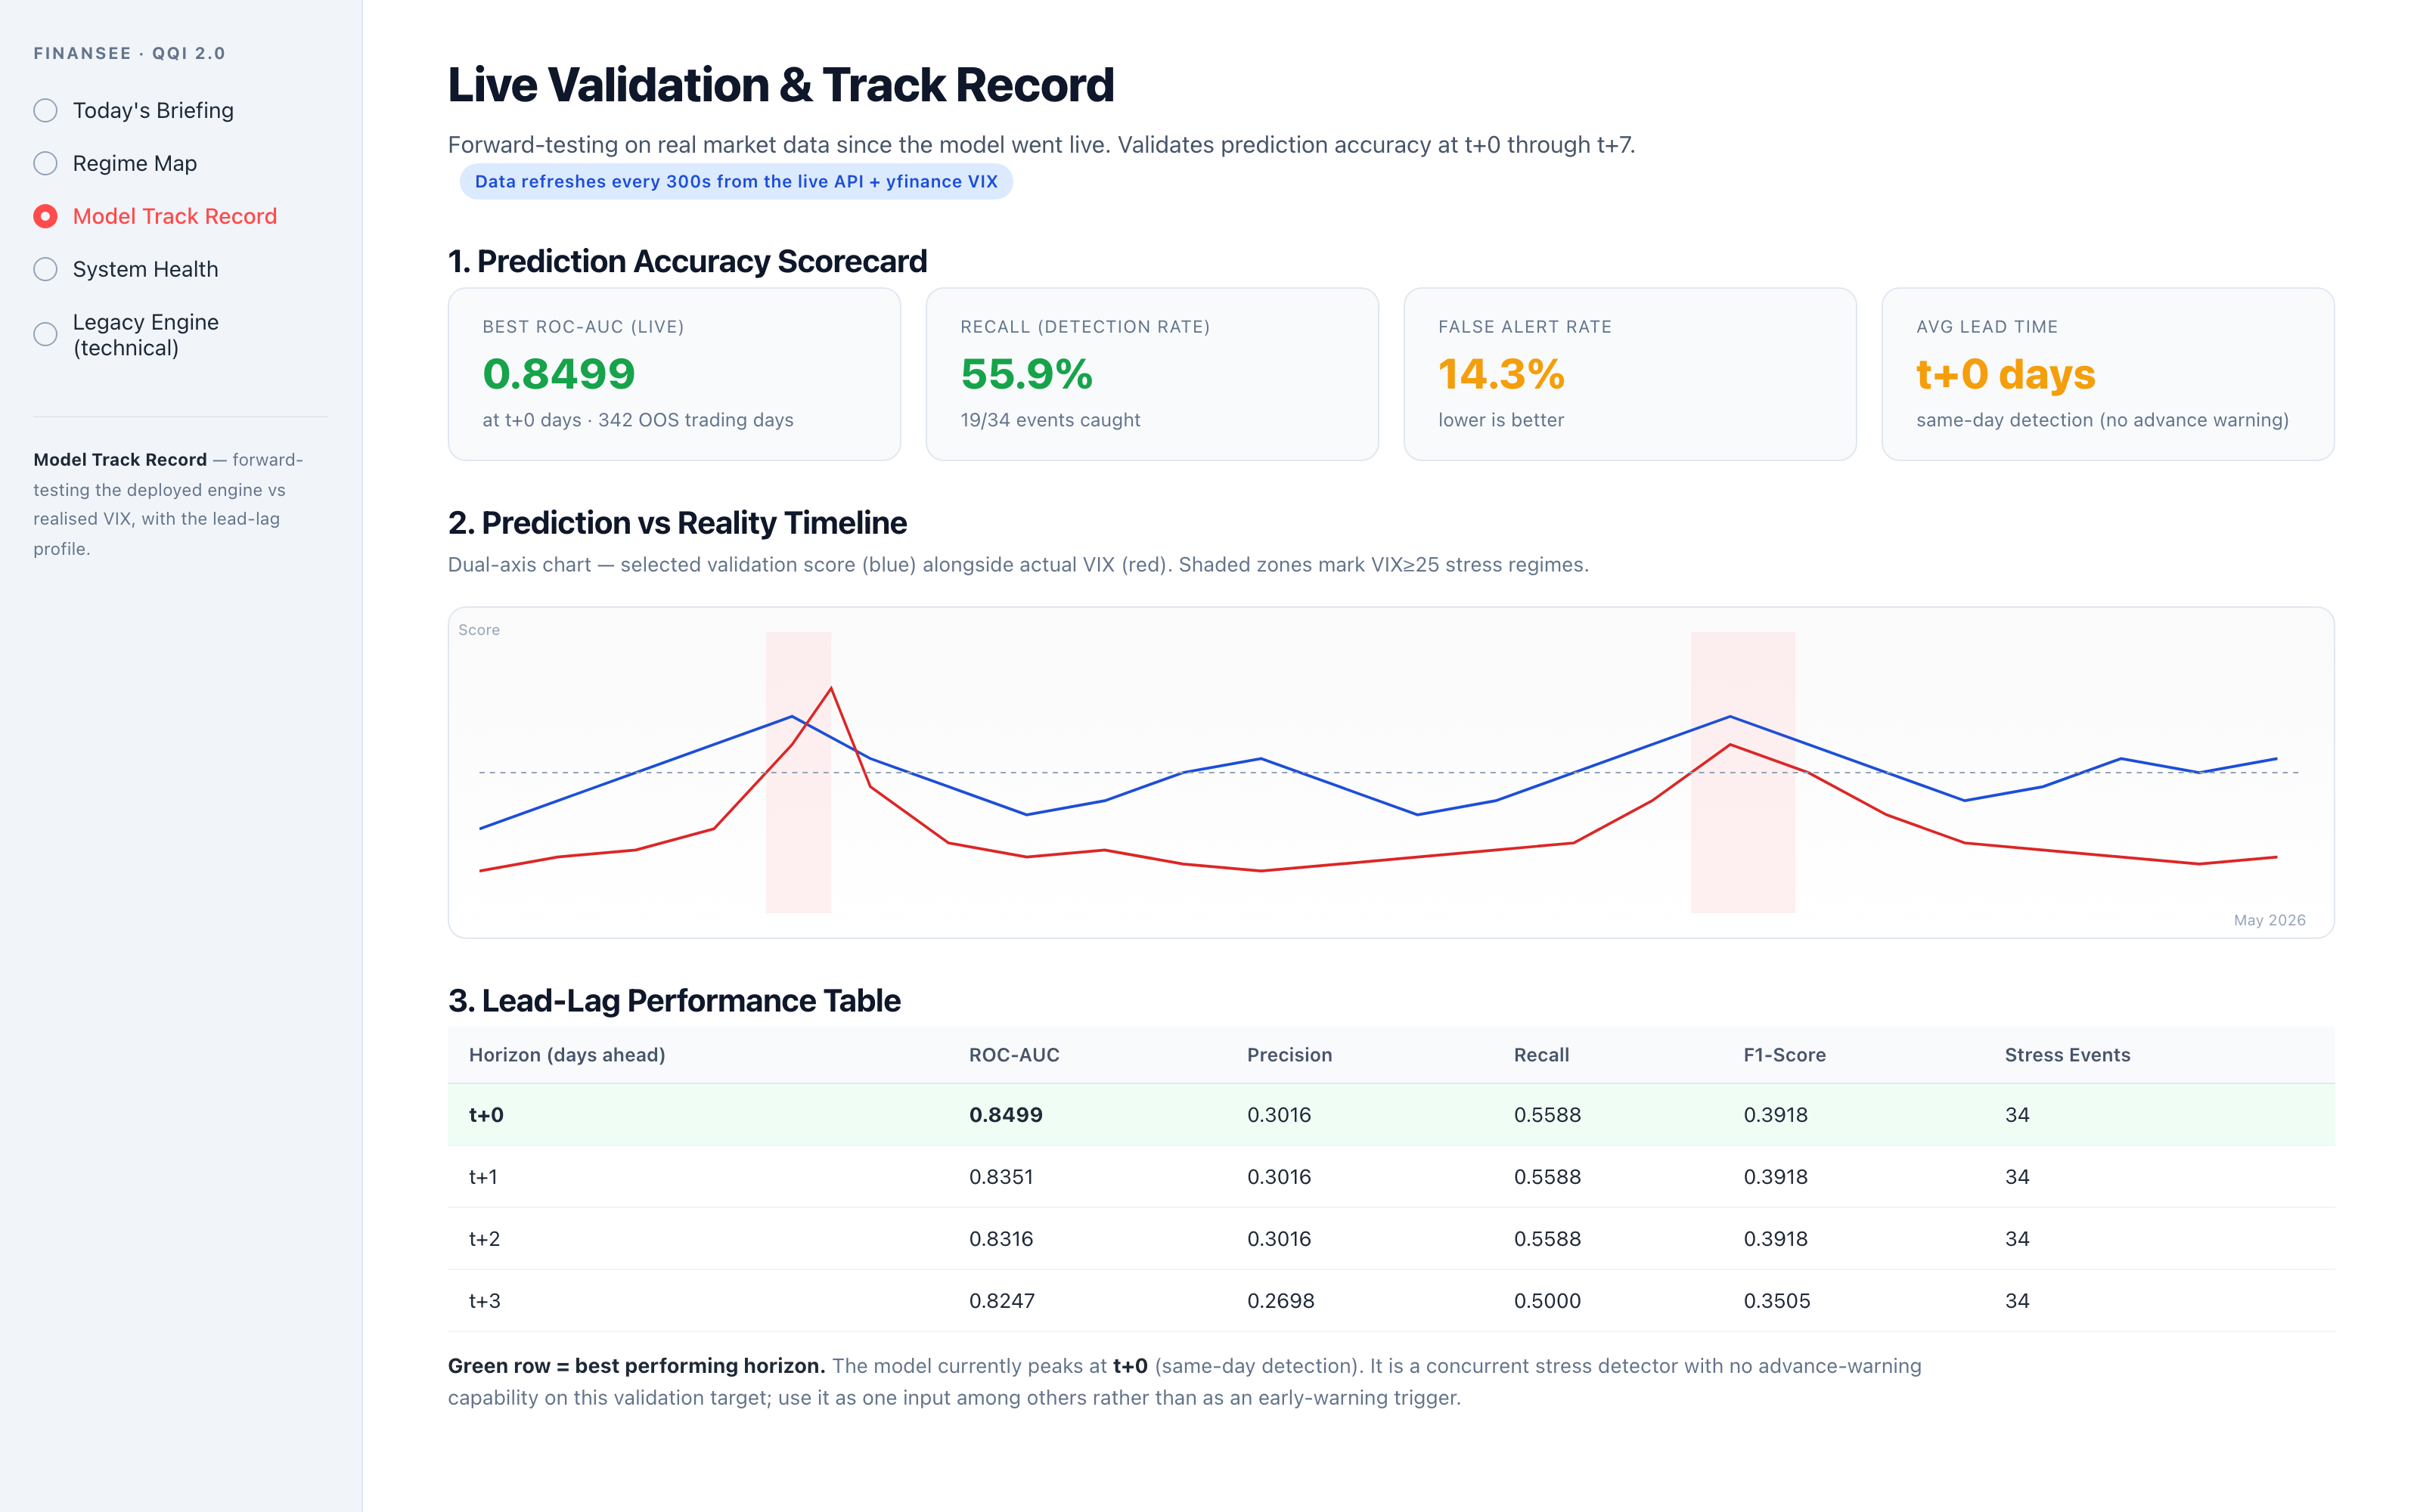Click the System Health label
2420x1512 pixels.
point(145,269)
